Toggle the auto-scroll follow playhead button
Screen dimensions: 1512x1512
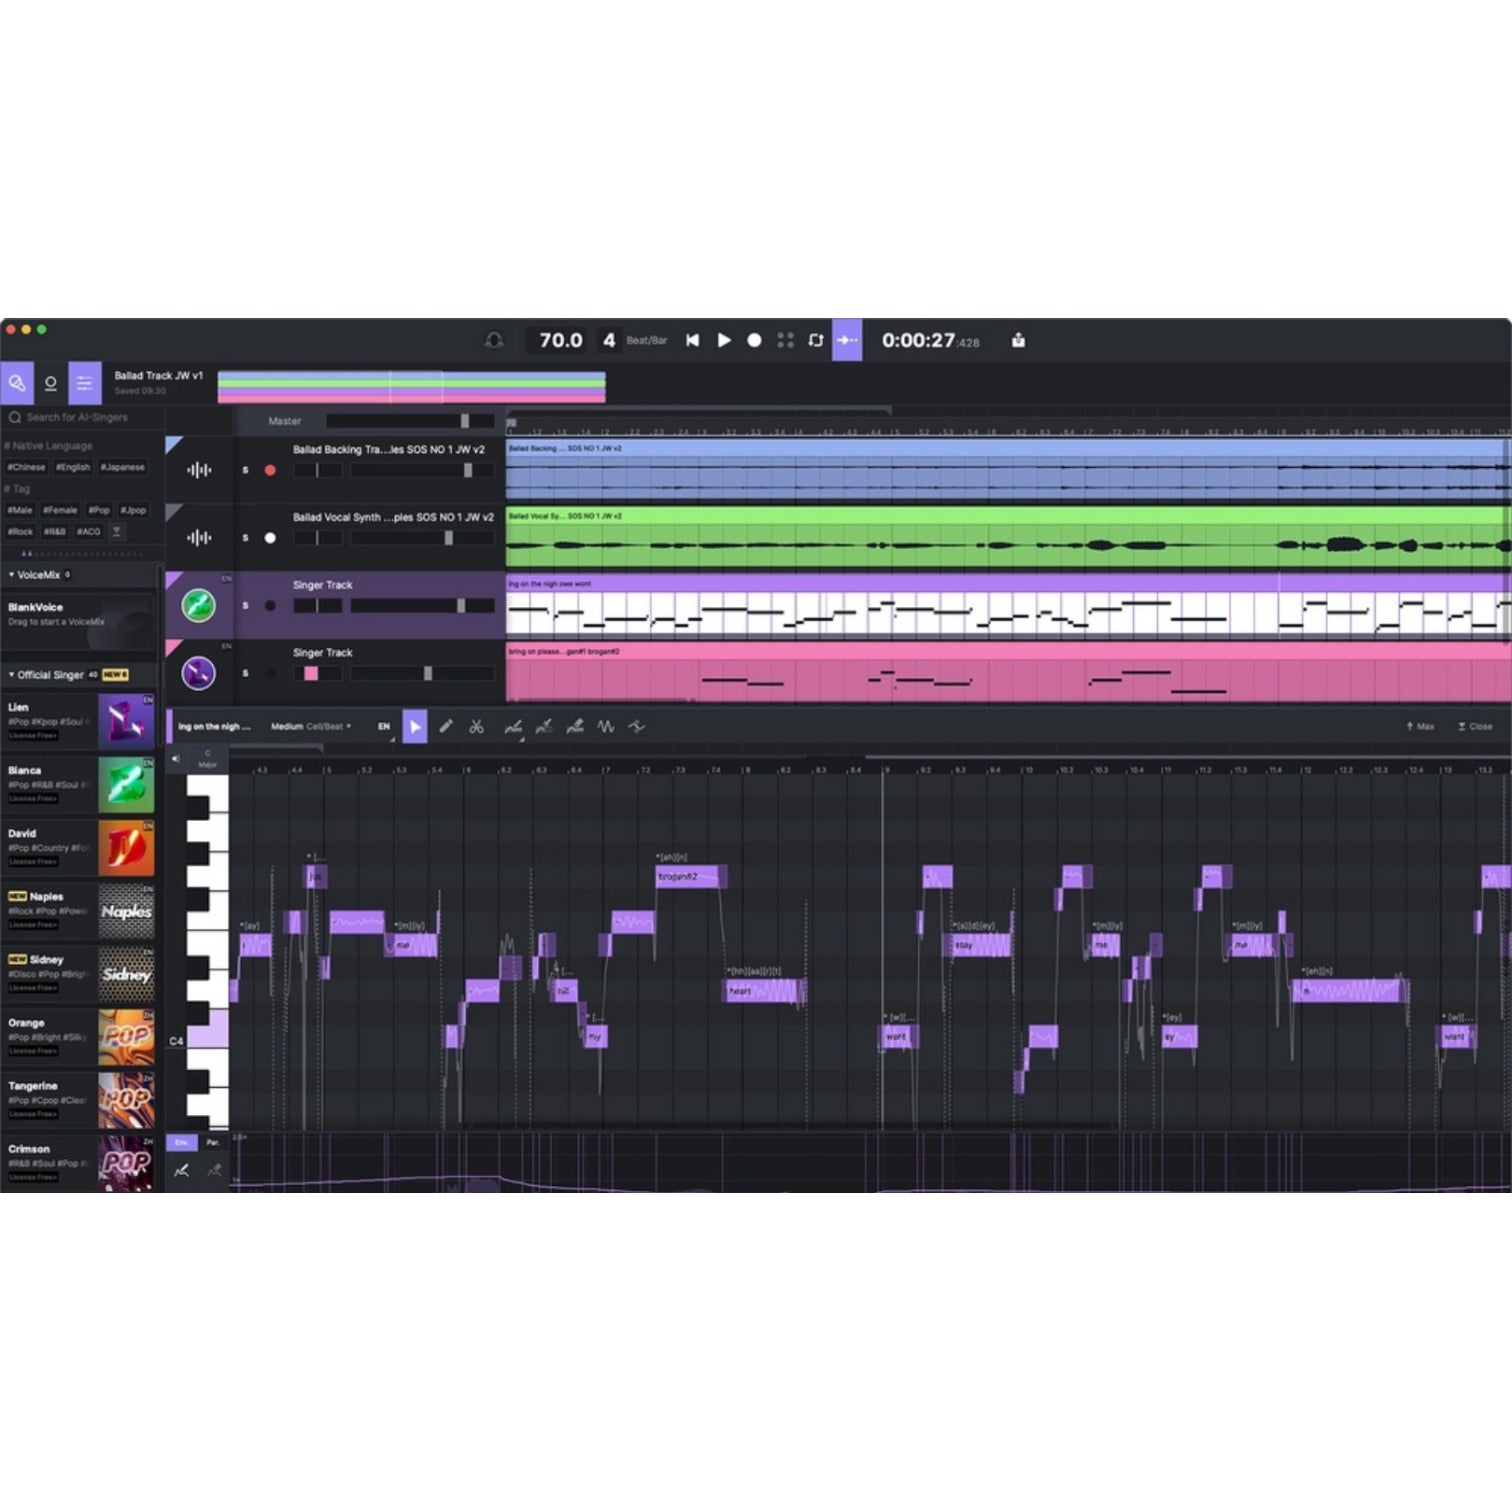(846, 341)
